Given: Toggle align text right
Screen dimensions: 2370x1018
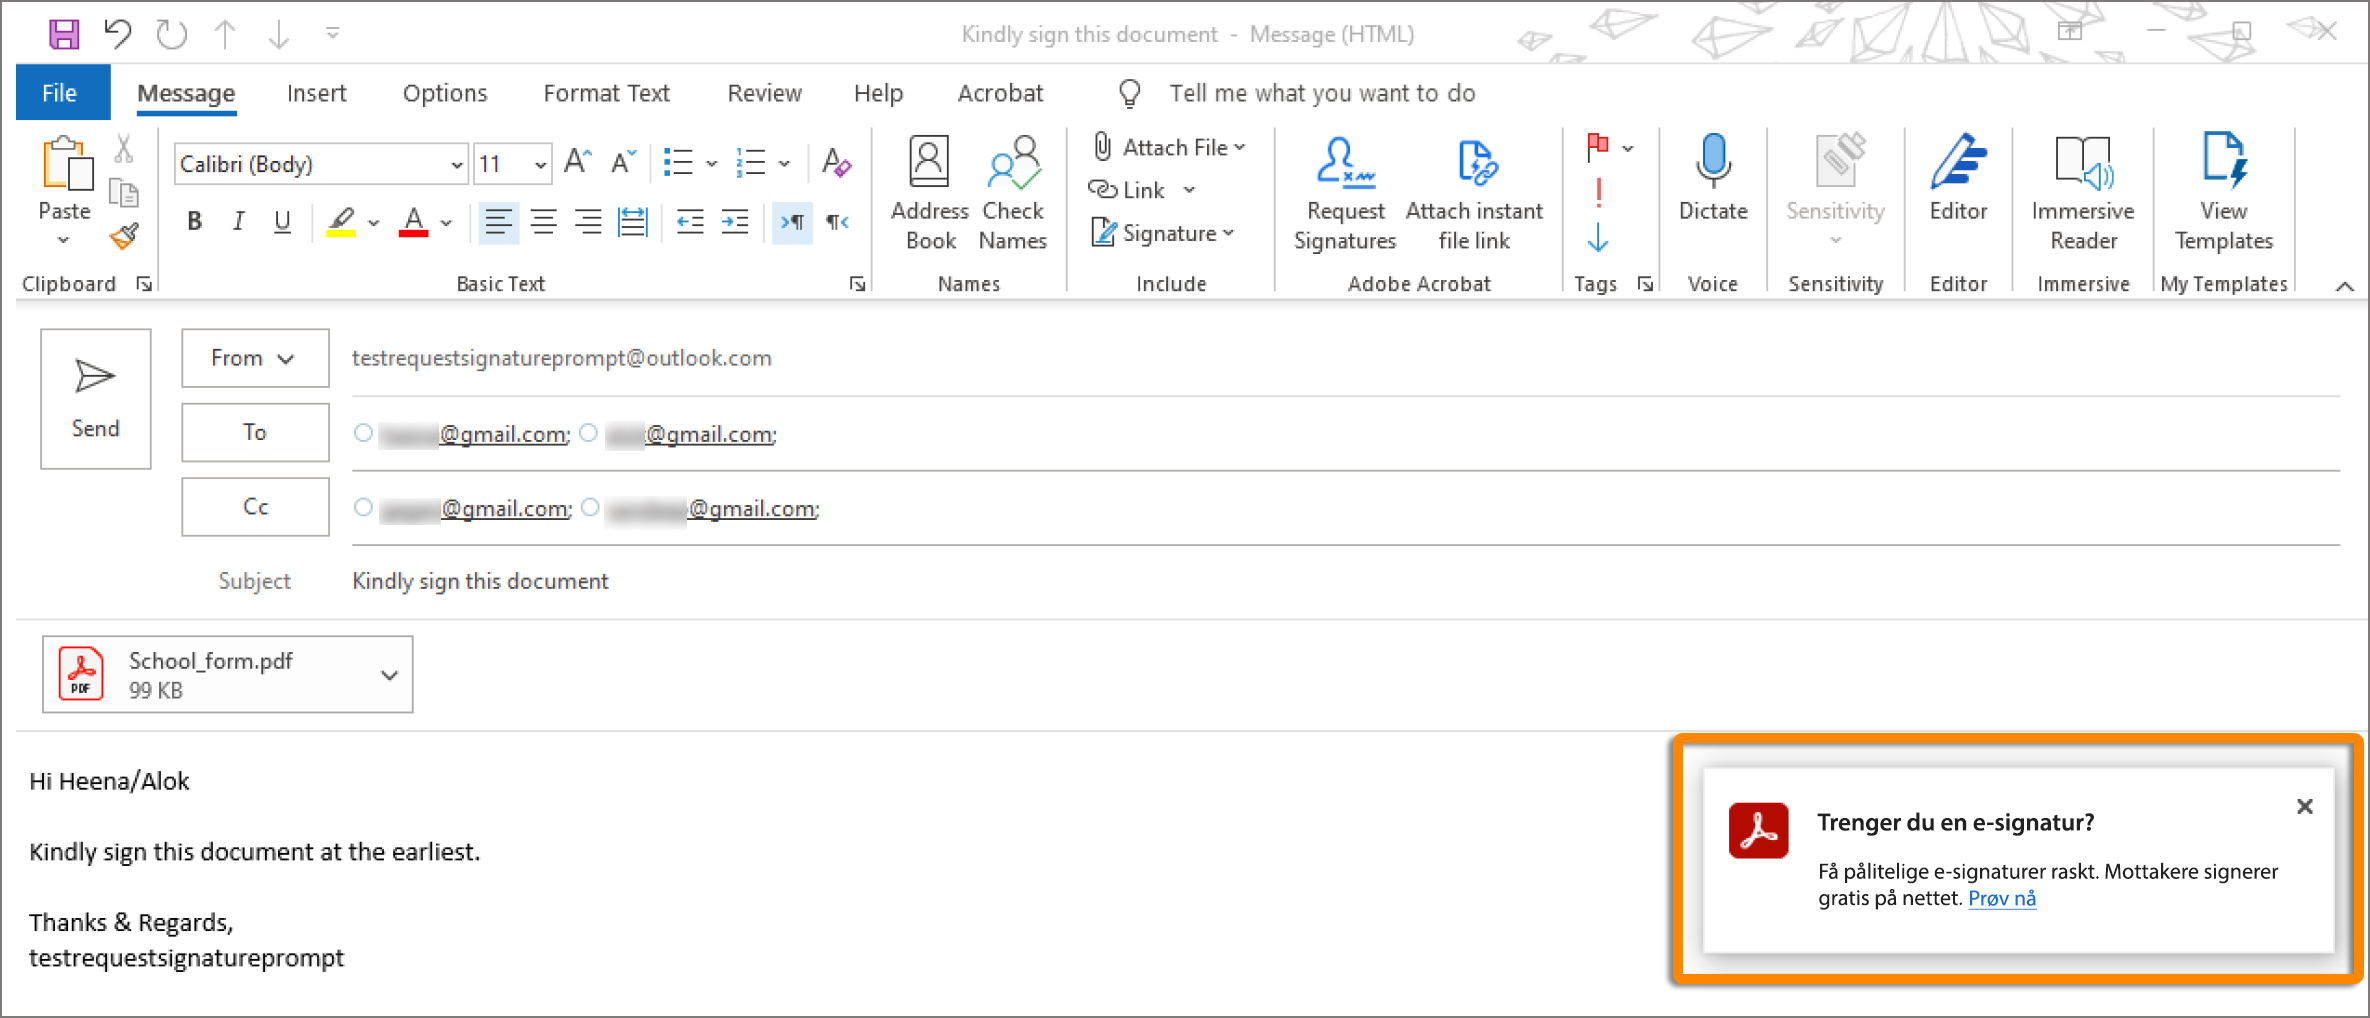Looking at the screenshot, I should [x=588, y=221].
